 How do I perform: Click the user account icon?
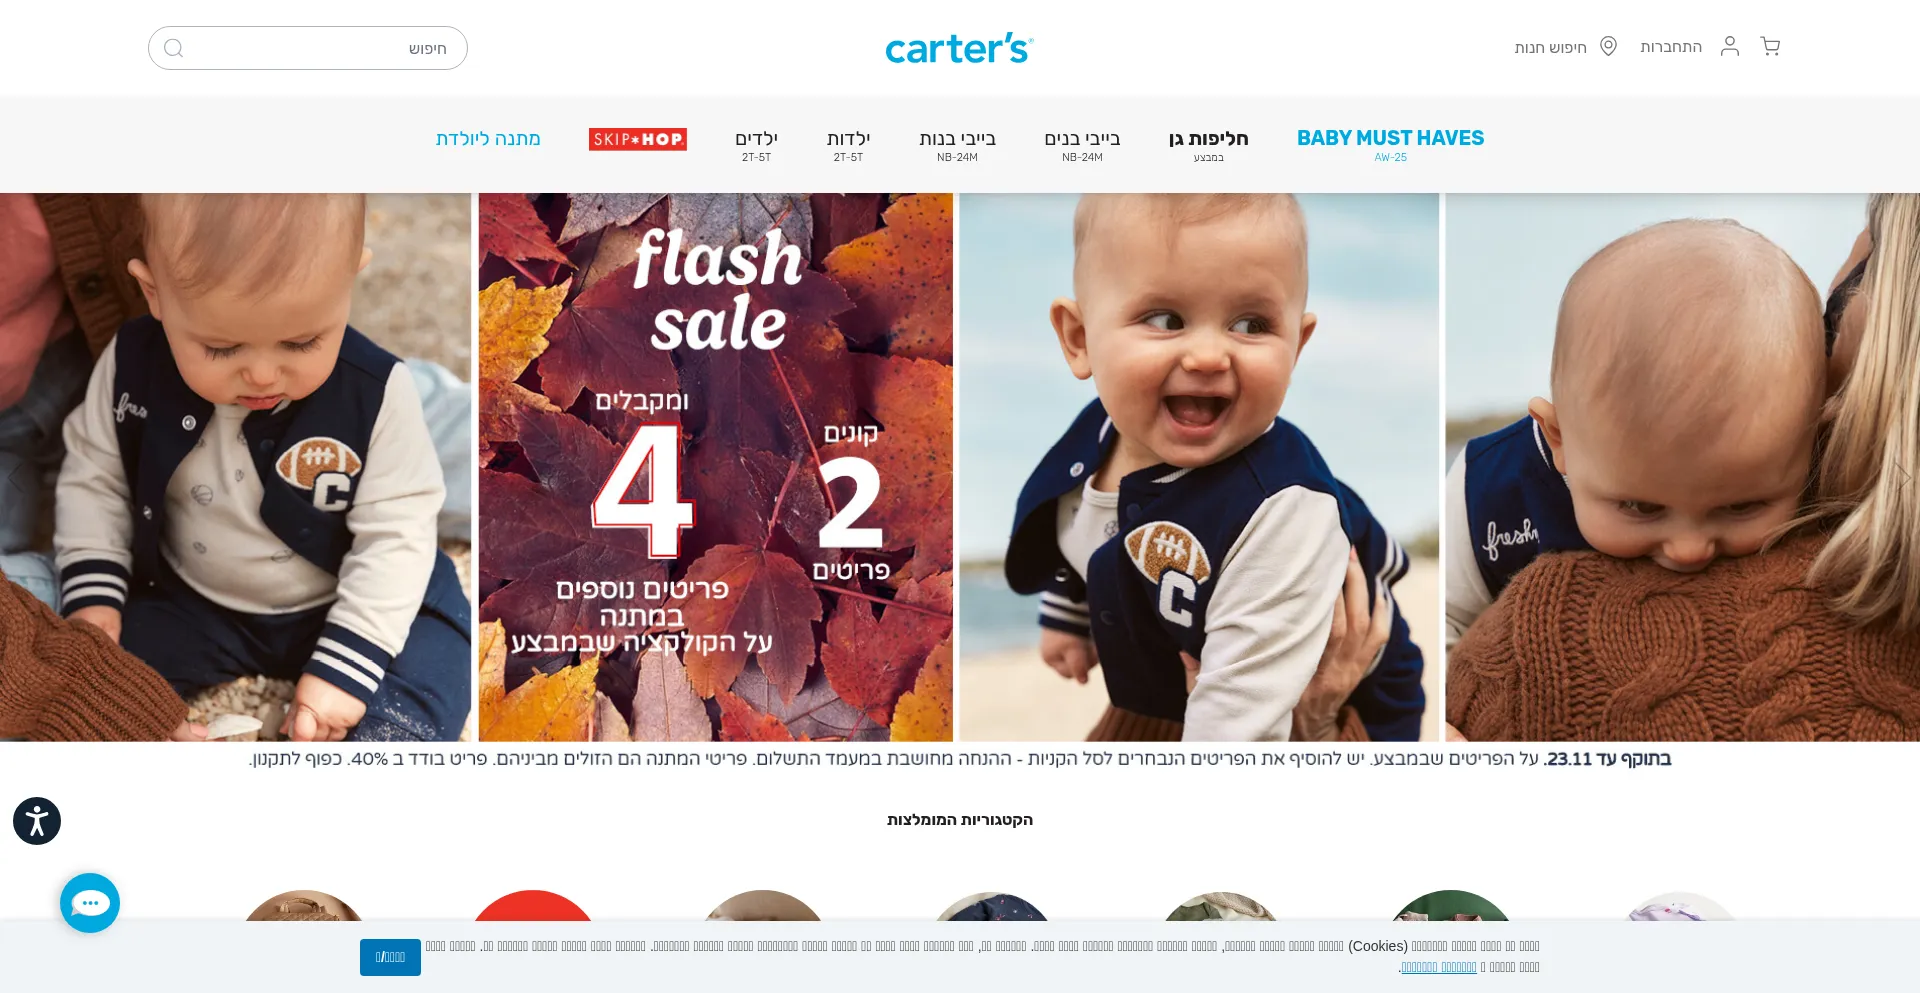pyautogui.click(x=1730, y=46)
